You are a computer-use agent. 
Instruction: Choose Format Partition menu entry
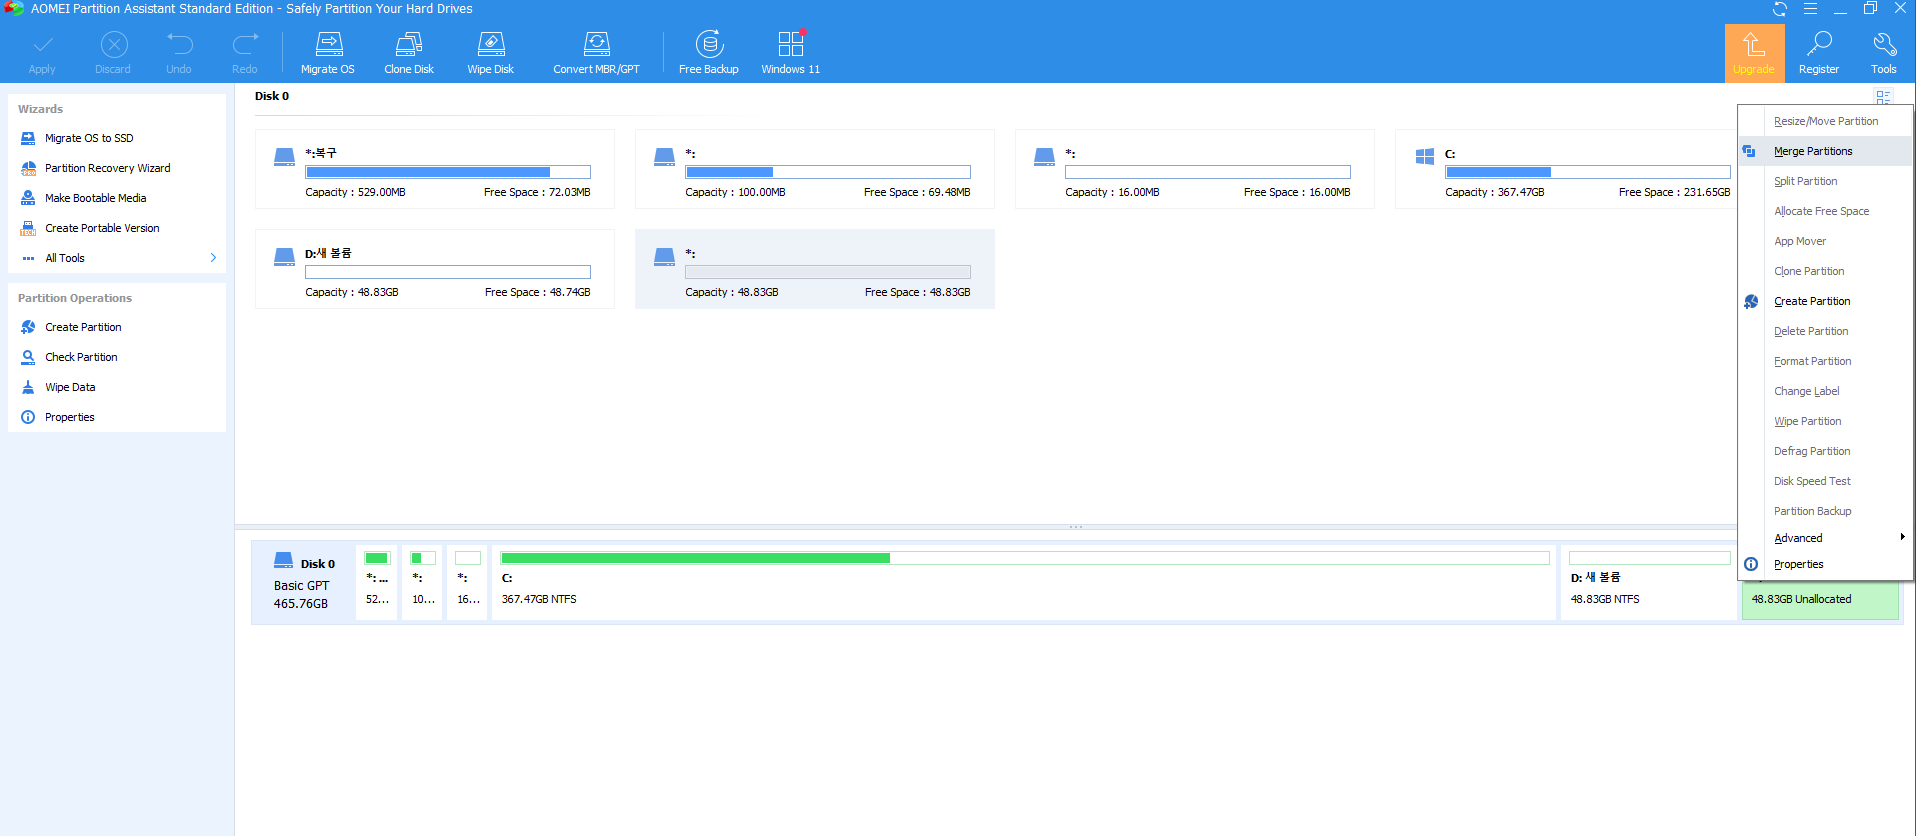click(x=1826, y=361)
